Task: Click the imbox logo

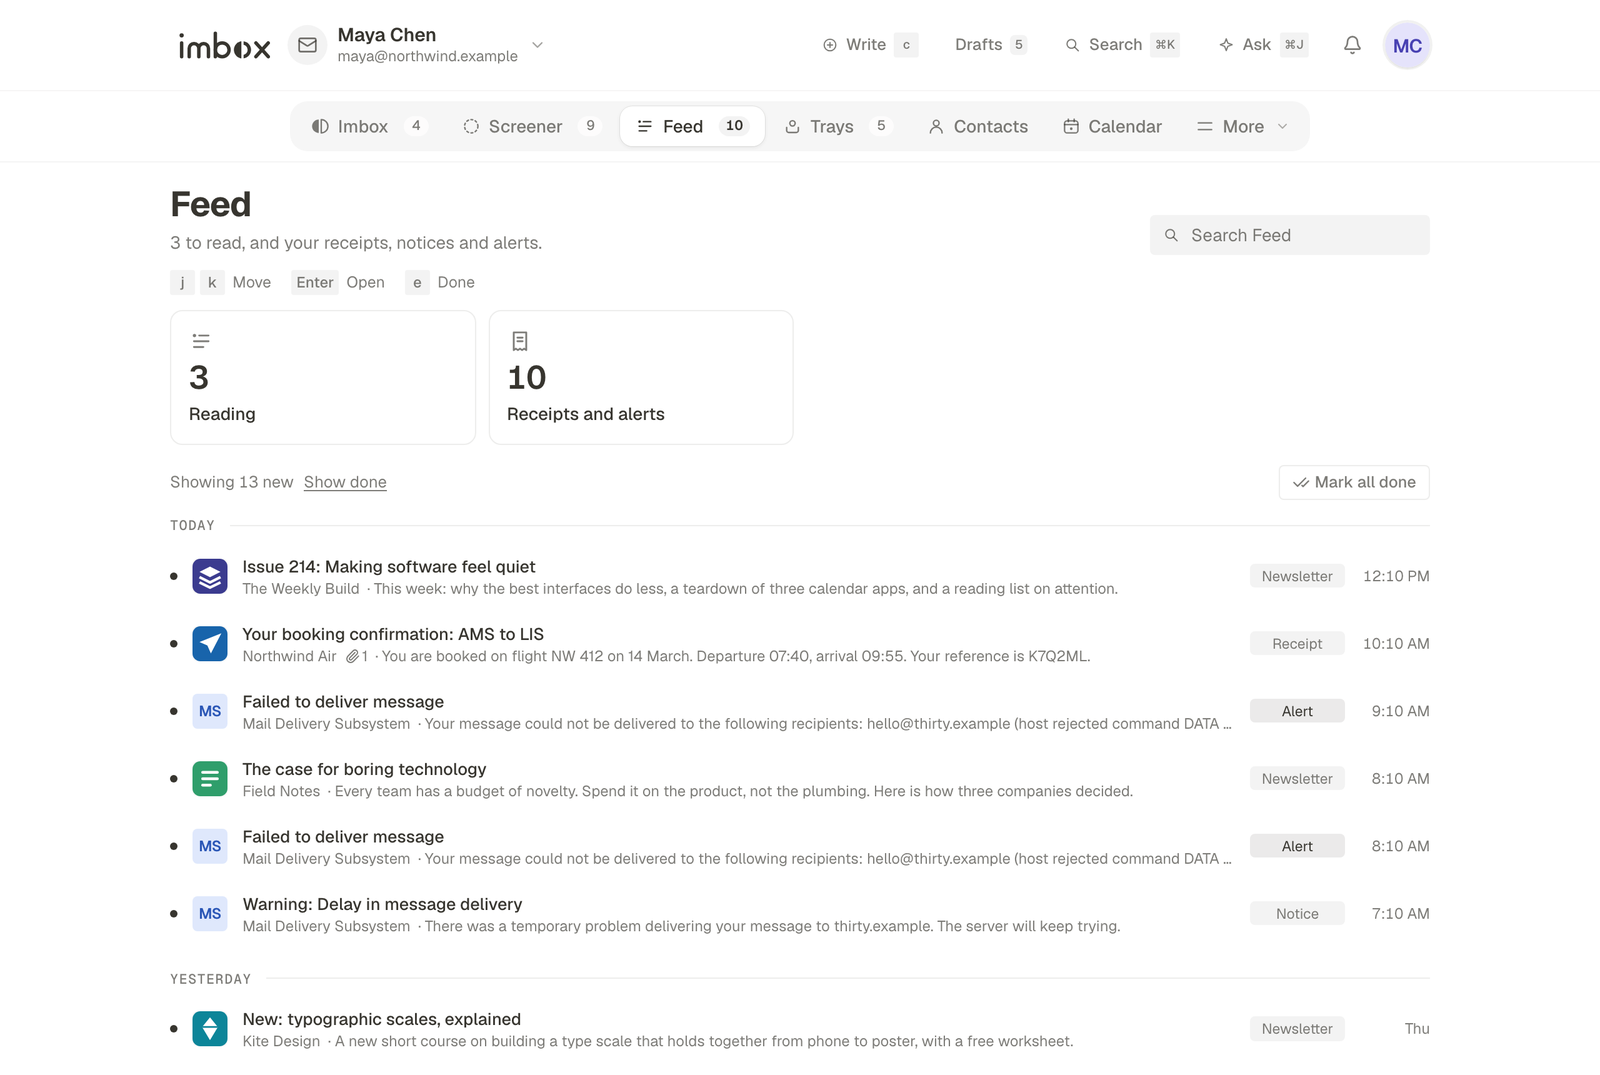Action: pos(224,46)
